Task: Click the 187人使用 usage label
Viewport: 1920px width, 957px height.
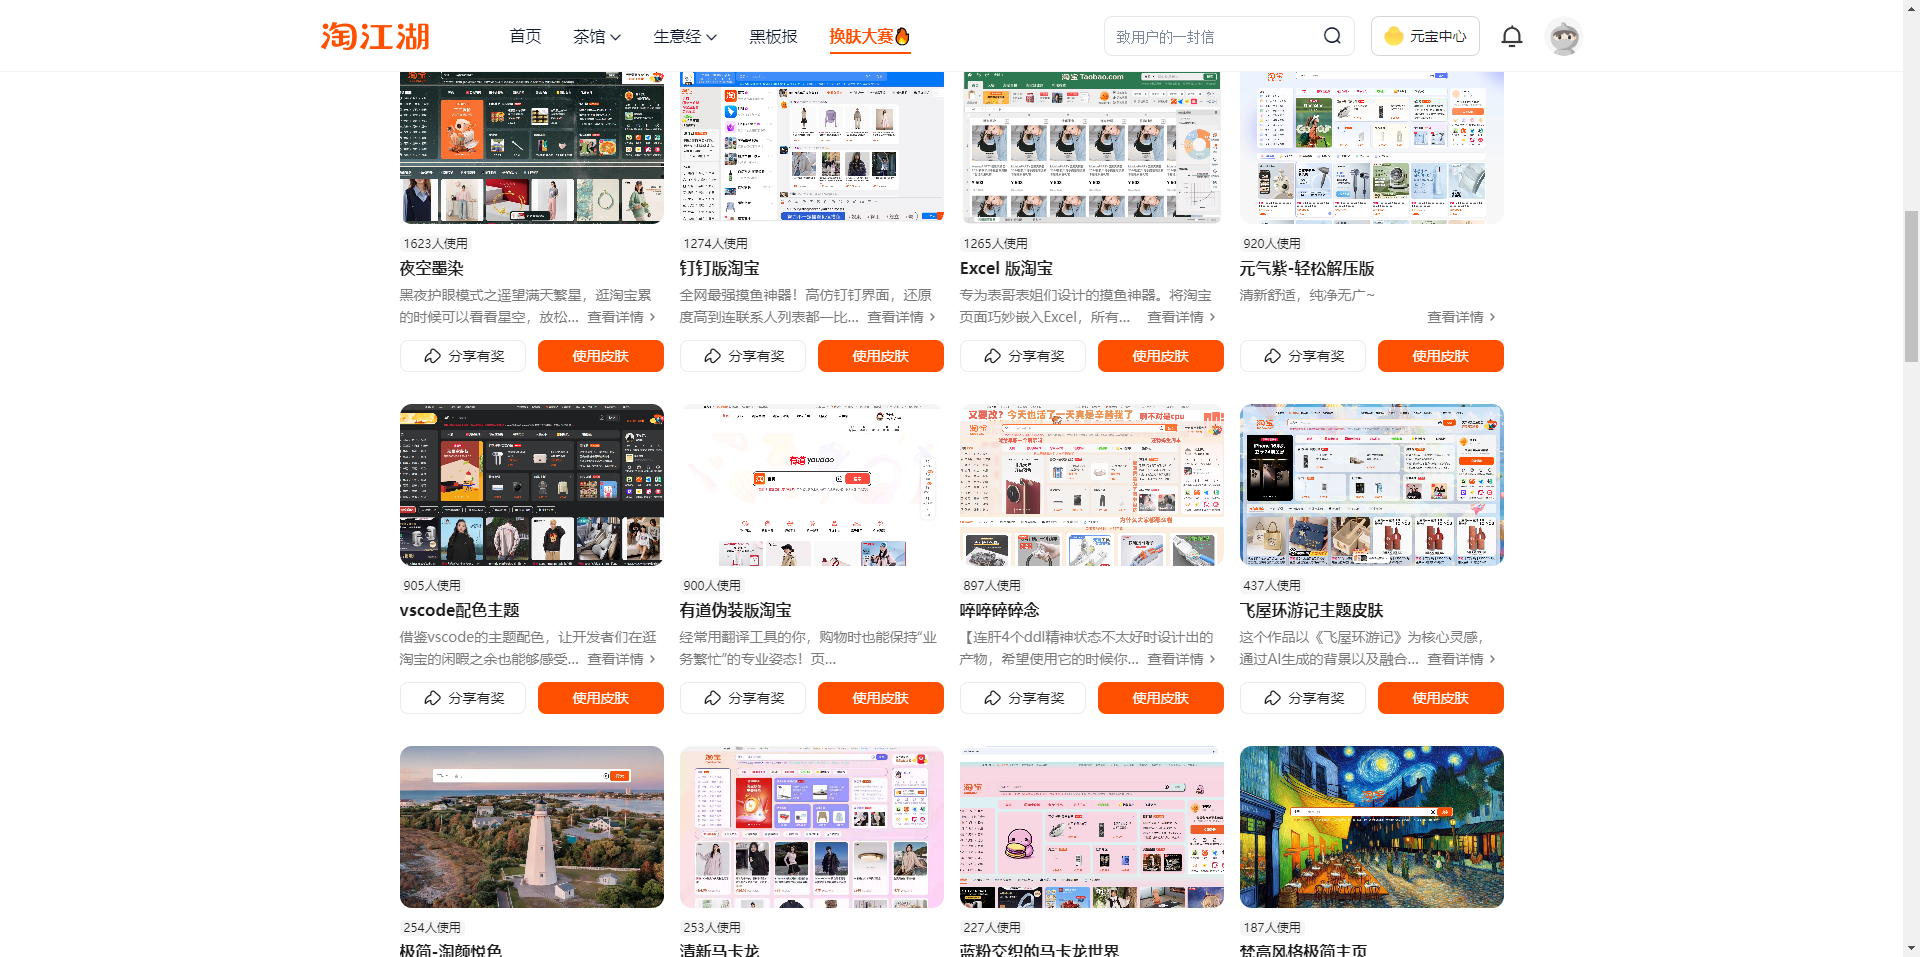Action: click(1272, 927)
